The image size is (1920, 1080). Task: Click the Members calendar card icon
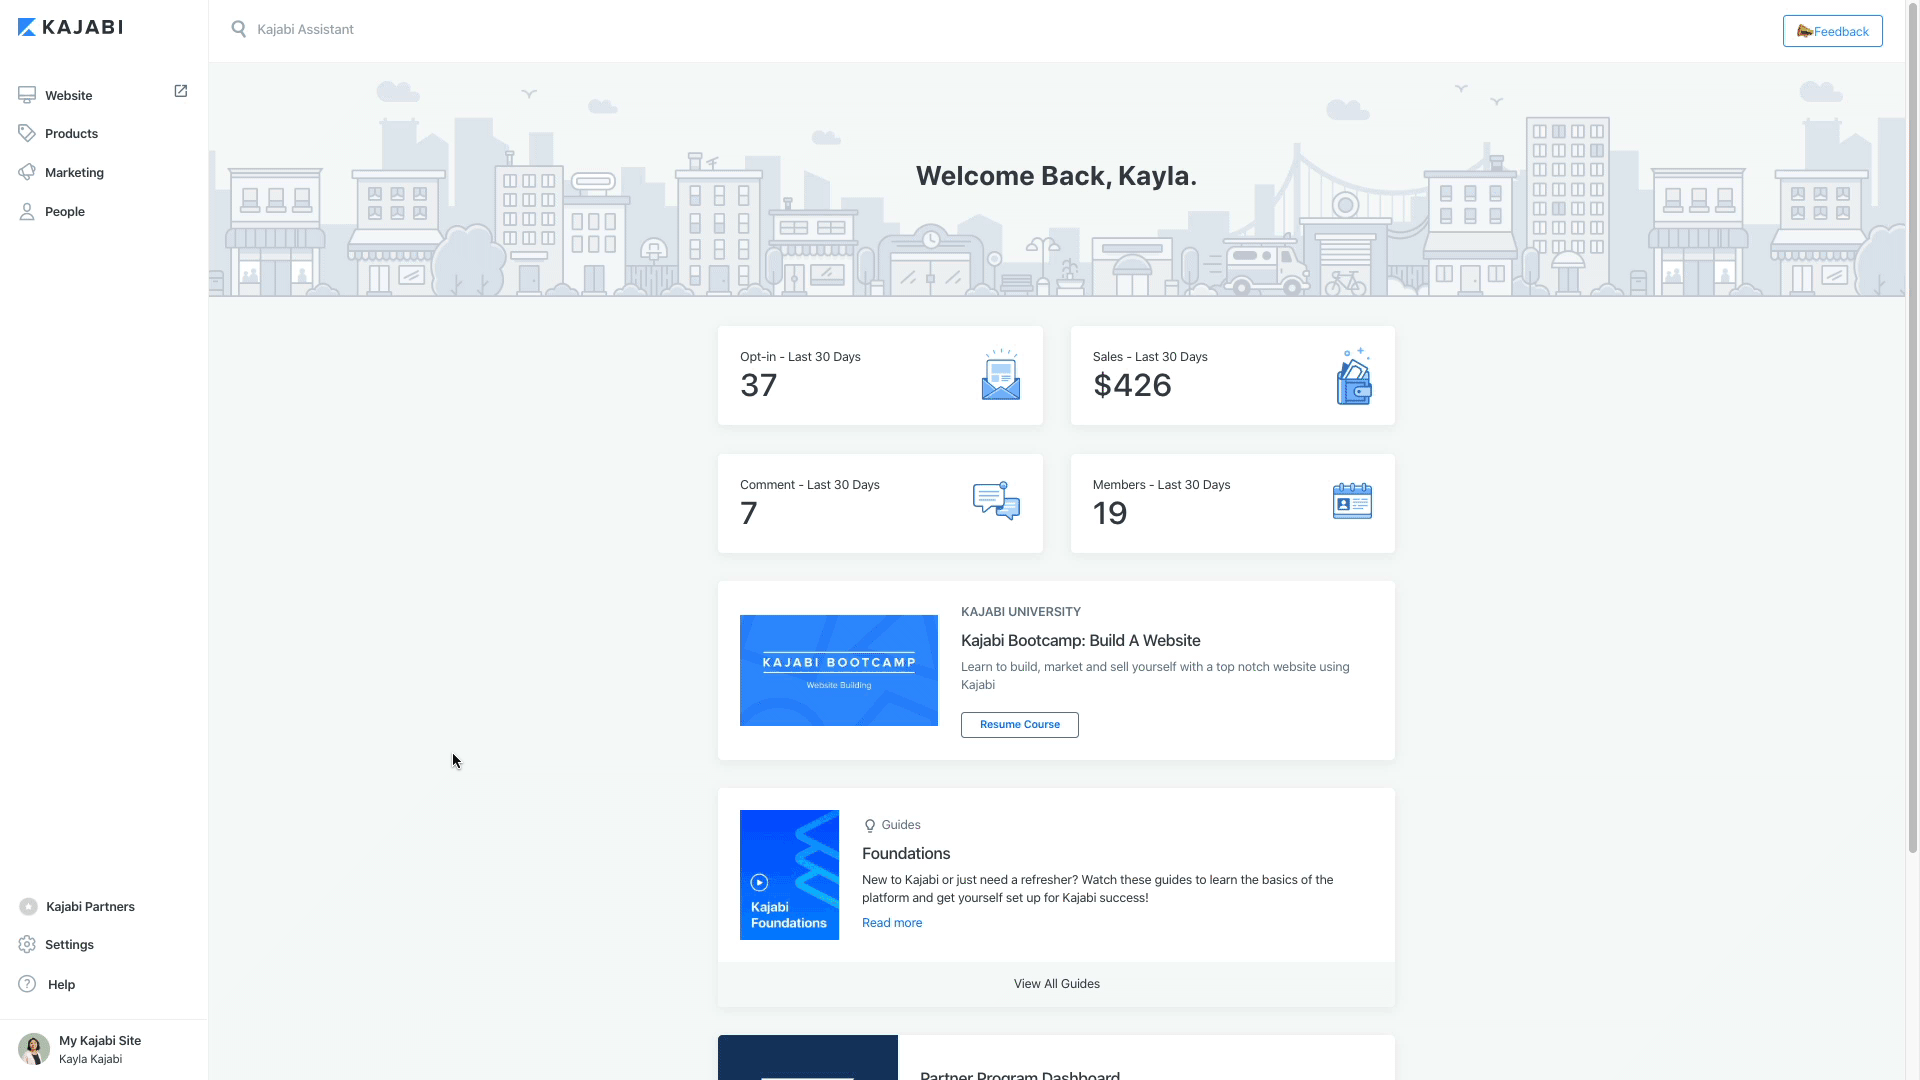[x=1352, y=501]
